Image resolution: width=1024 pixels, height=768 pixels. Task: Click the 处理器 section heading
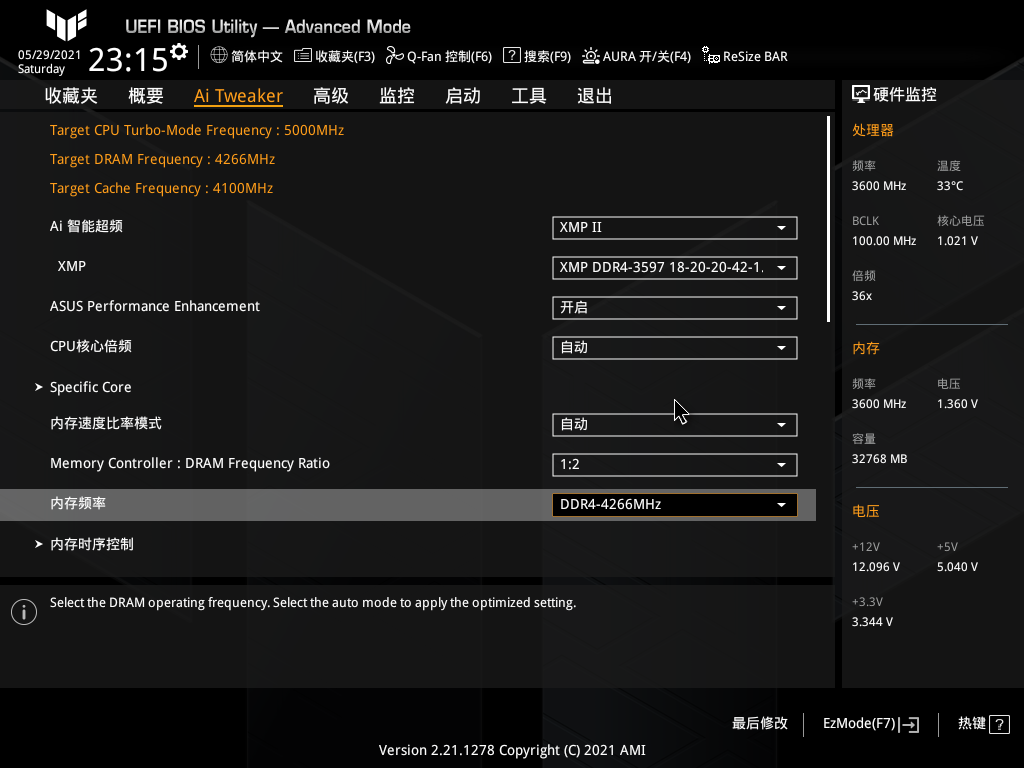click(x=872, y=130)
